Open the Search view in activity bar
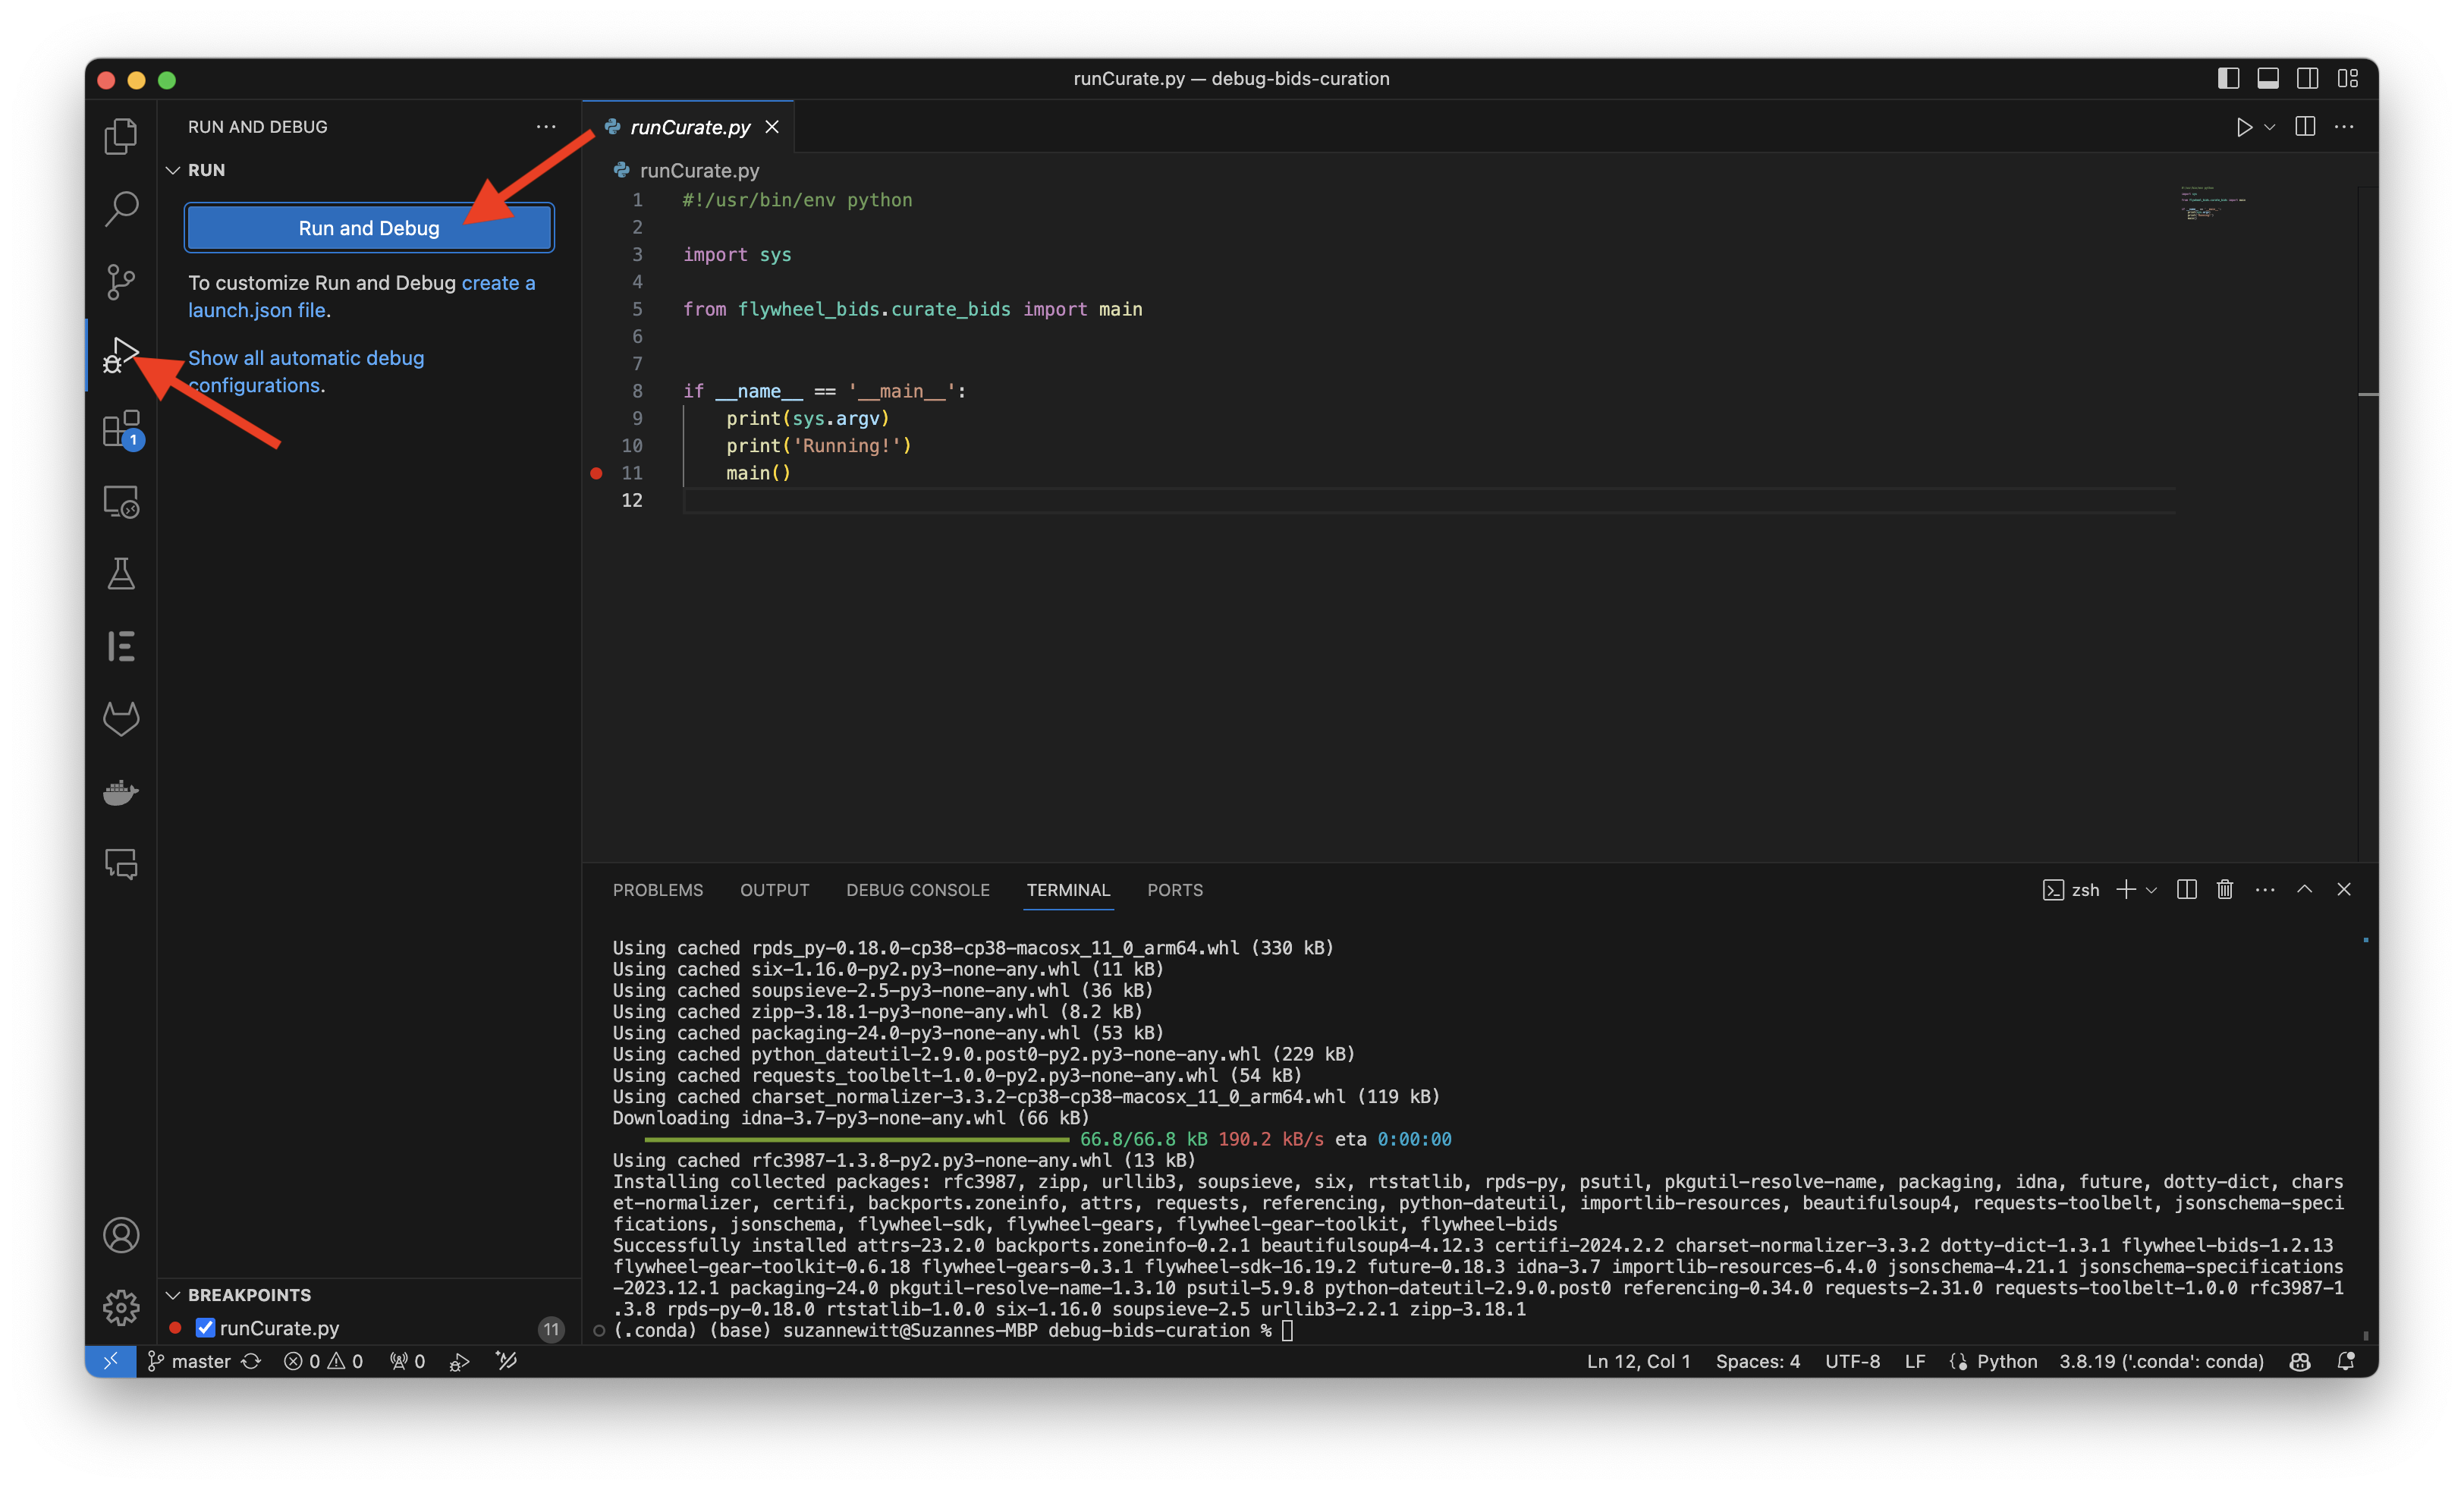 tap(121, 209)
